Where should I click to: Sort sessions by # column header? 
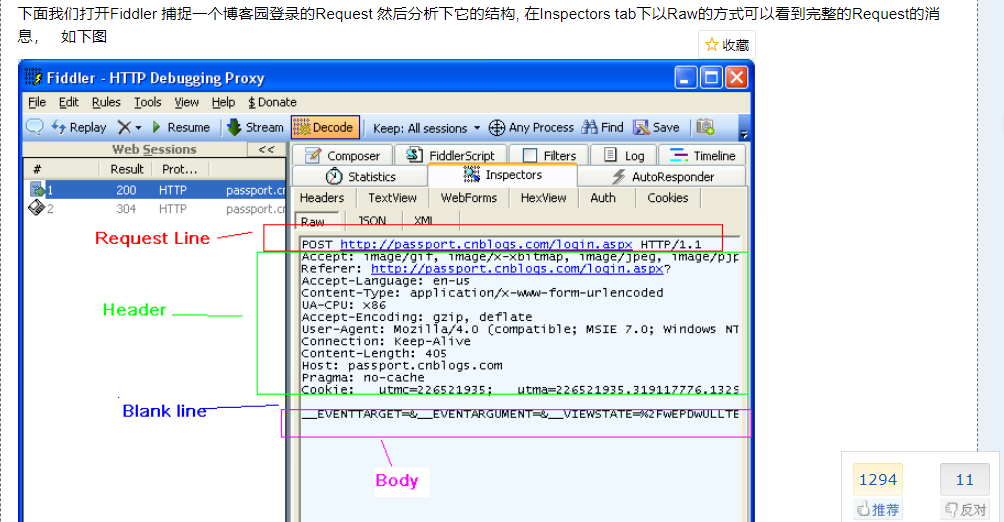pos(37,169)
